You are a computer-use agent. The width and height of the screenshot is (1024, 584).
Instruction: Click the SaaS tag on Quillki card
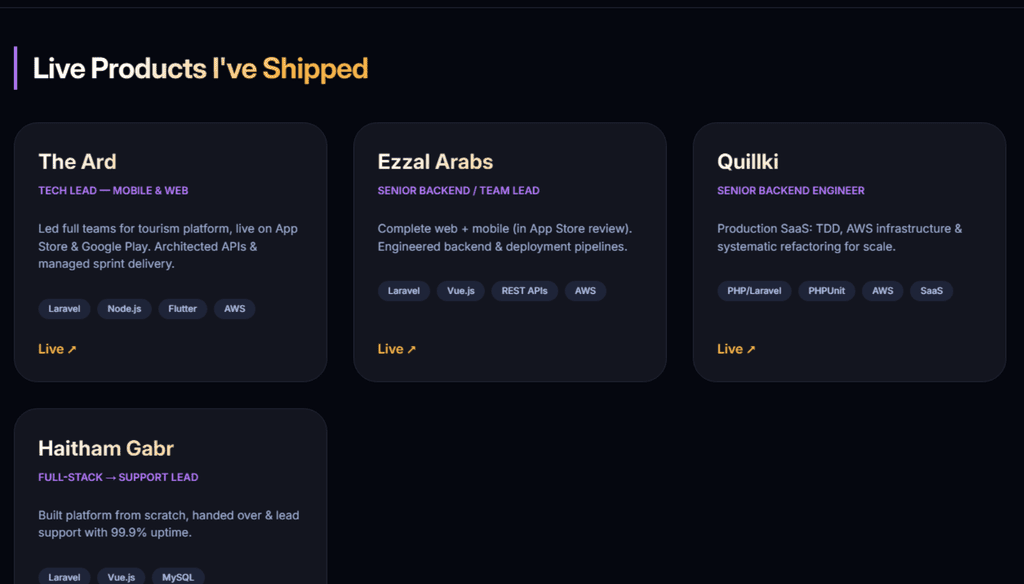931,291
